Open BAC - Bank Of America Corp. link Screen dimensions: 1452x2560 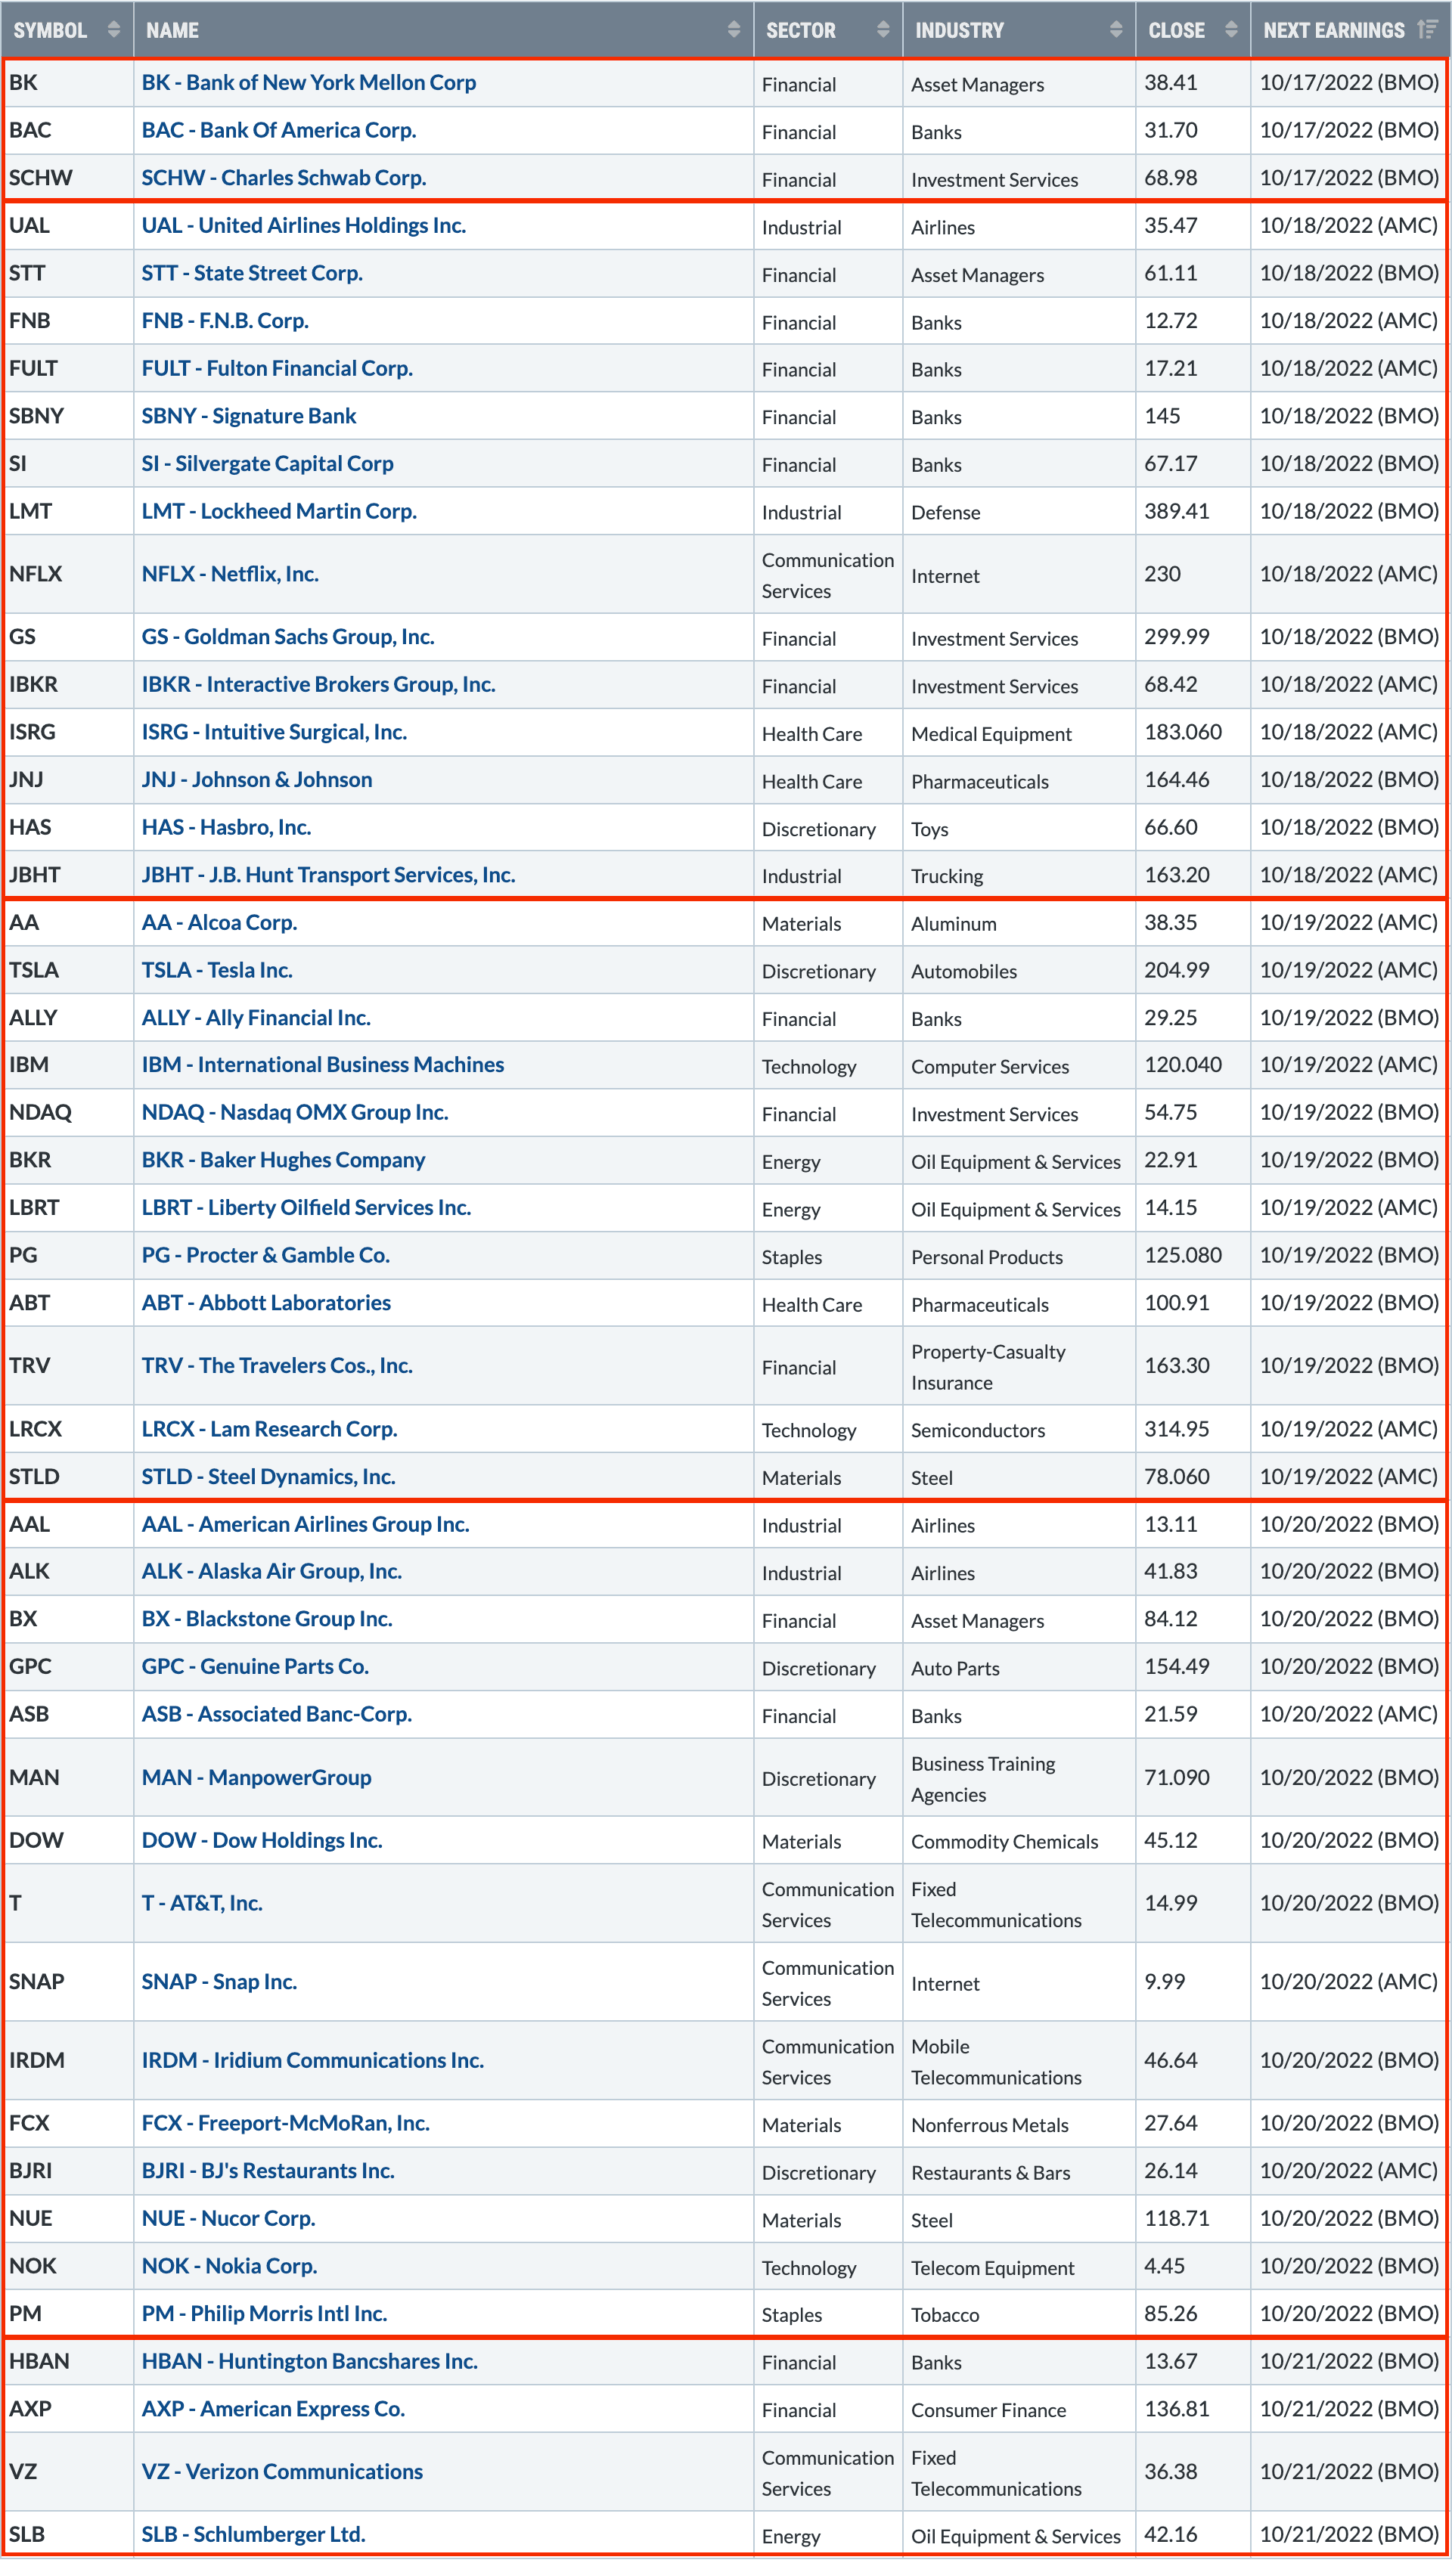pos(279,130)
